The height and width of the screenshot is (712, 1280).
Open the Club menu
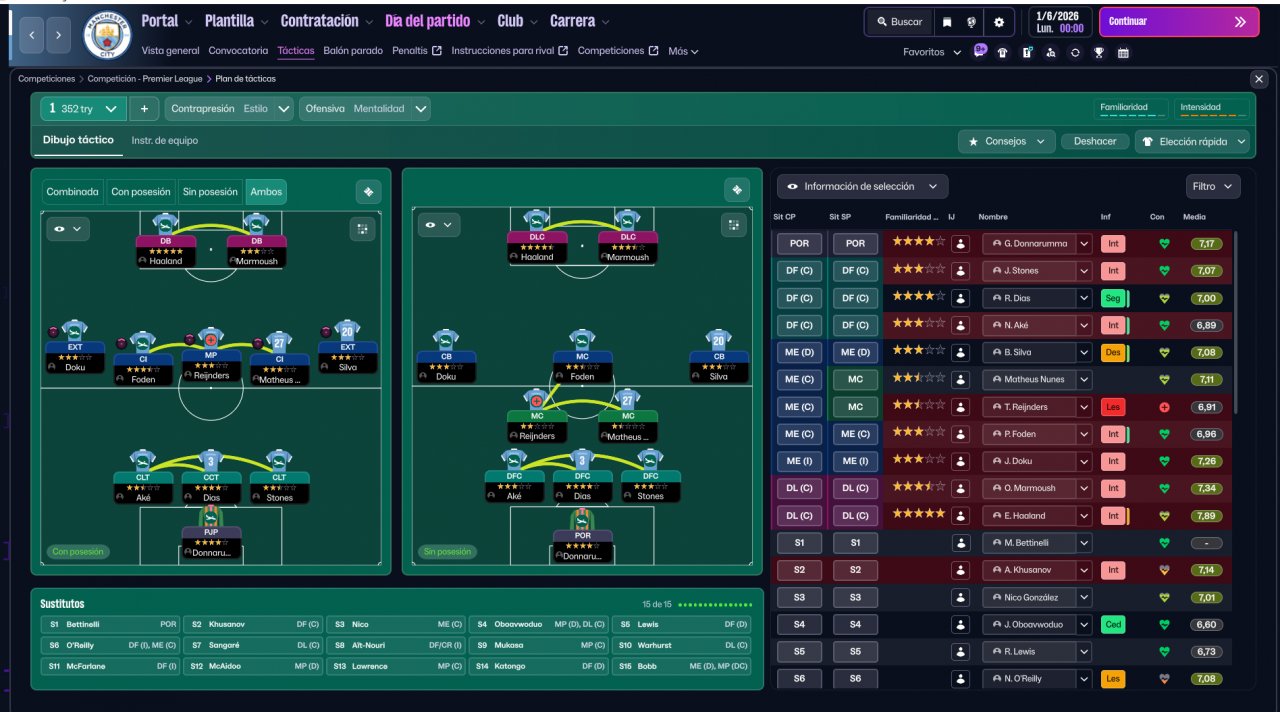tap(517, 21)
